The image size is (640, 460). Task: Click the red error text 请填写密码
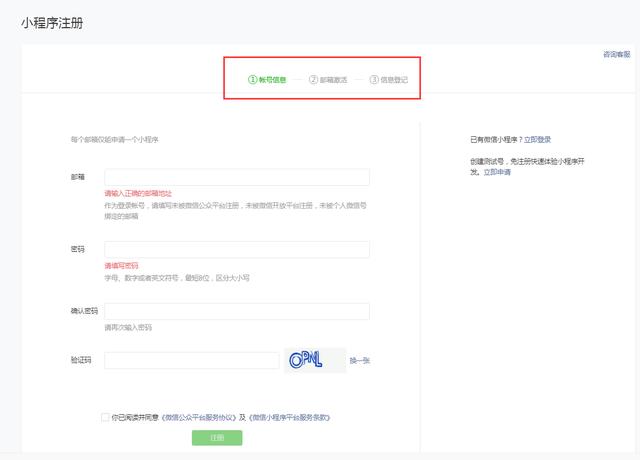[x=121, y=266]
